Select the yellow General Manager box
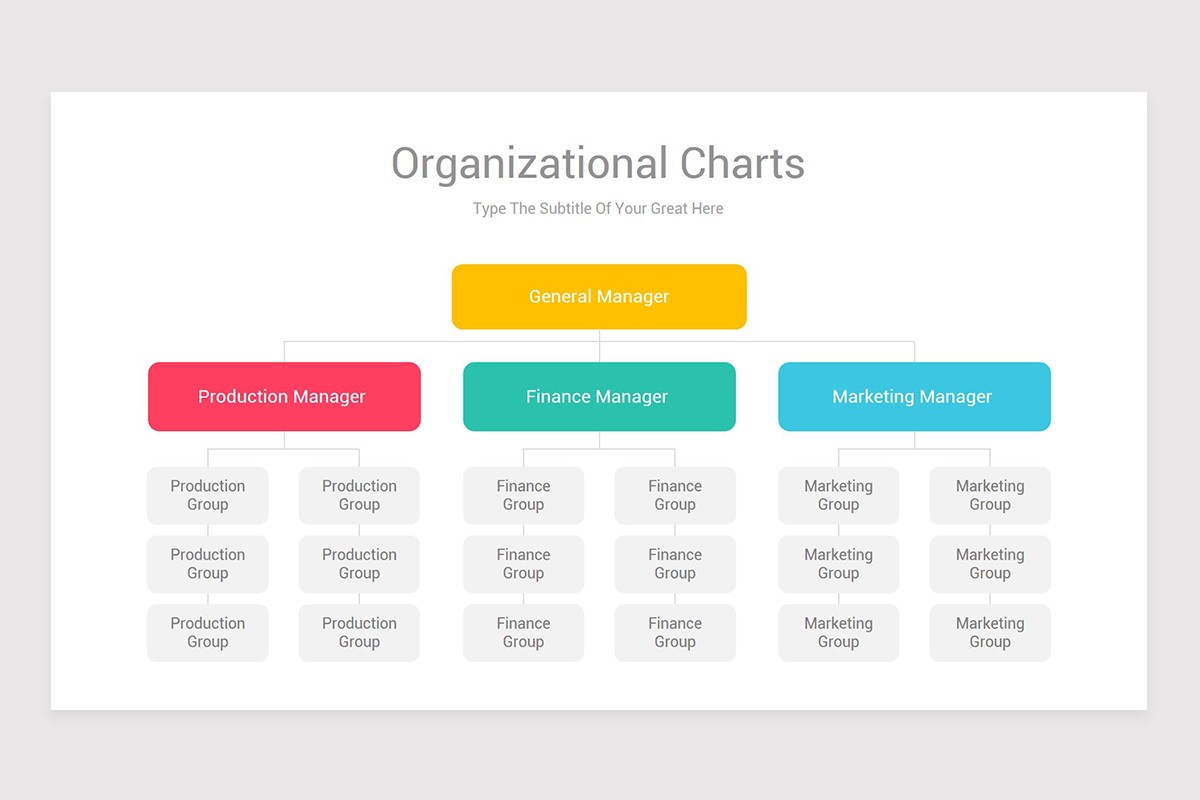1200x800 pixels. 599,297
